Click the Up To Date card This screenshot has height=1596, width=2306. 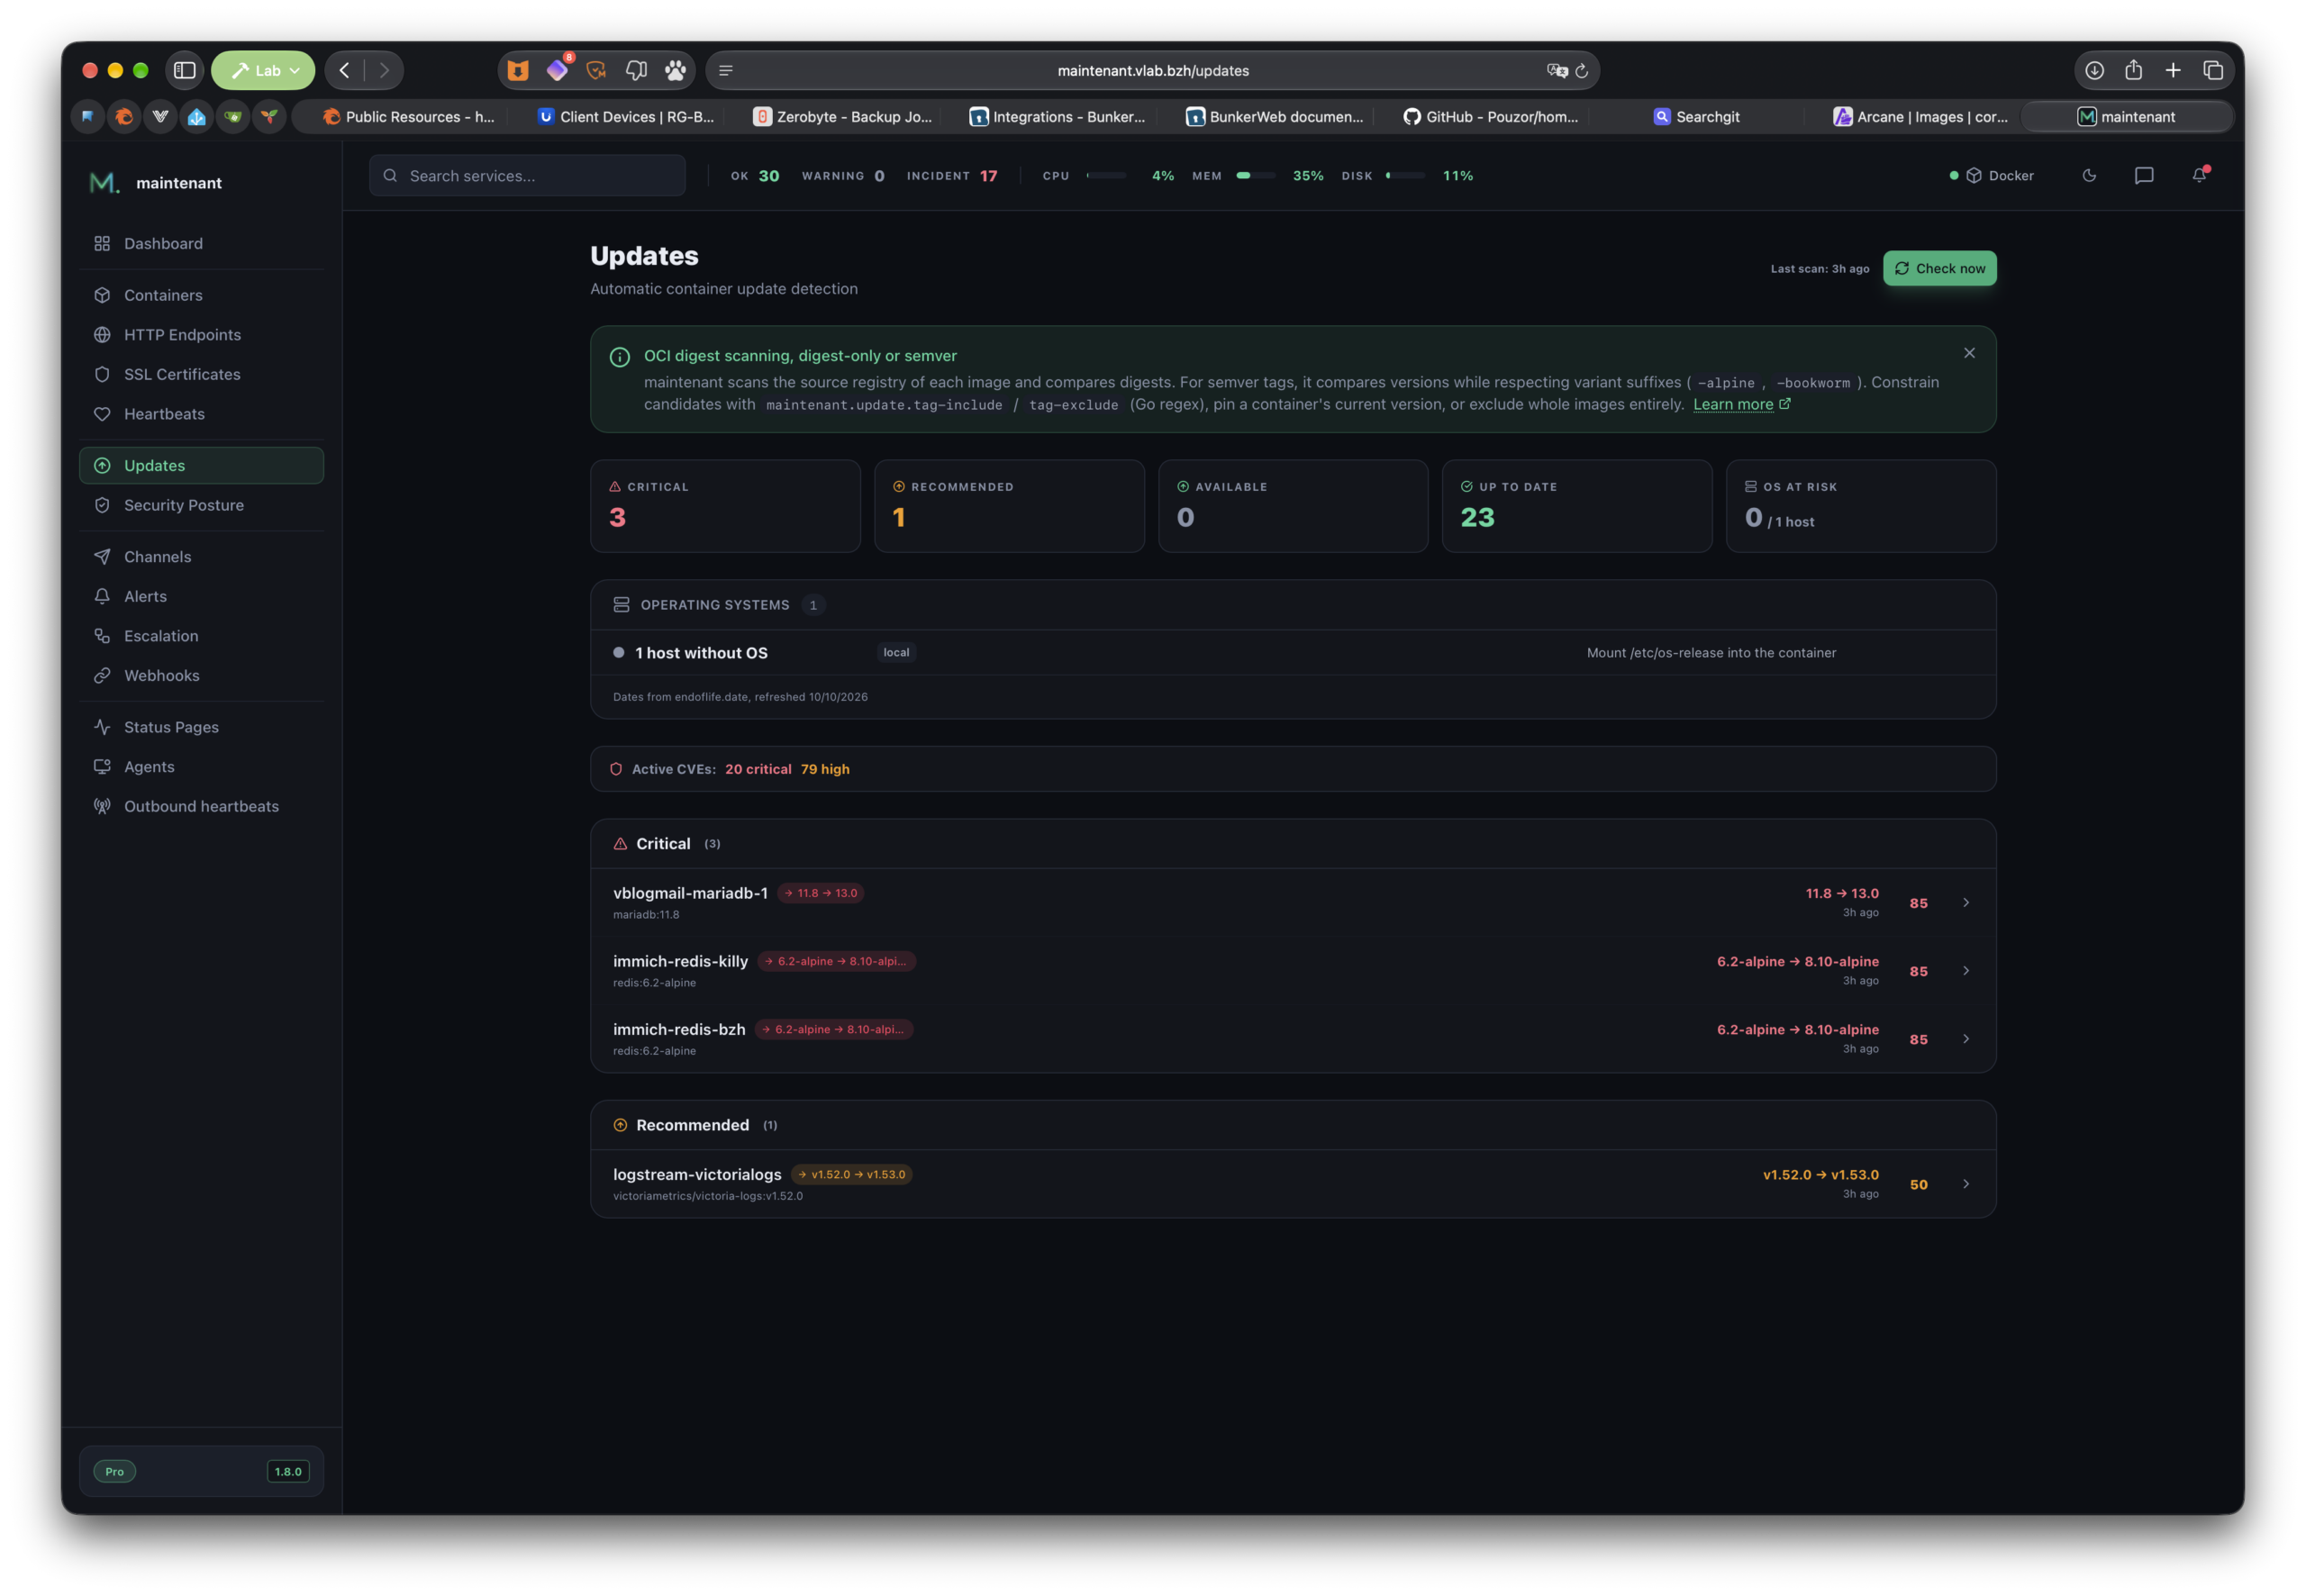1577,506
